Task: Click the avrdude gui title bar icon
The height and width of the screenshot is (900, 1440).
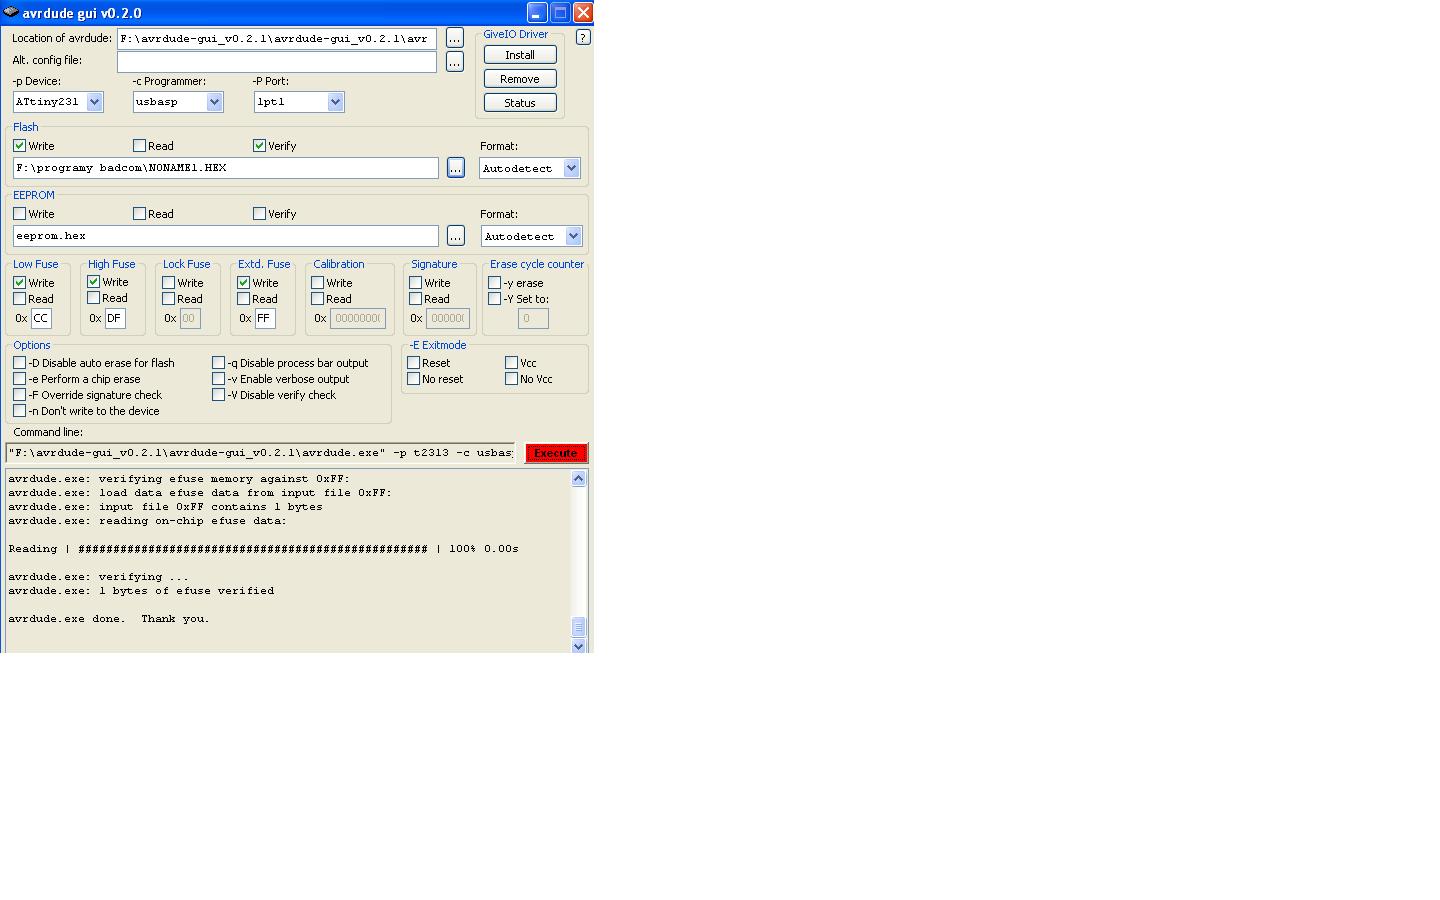Action: pos(11,13)
